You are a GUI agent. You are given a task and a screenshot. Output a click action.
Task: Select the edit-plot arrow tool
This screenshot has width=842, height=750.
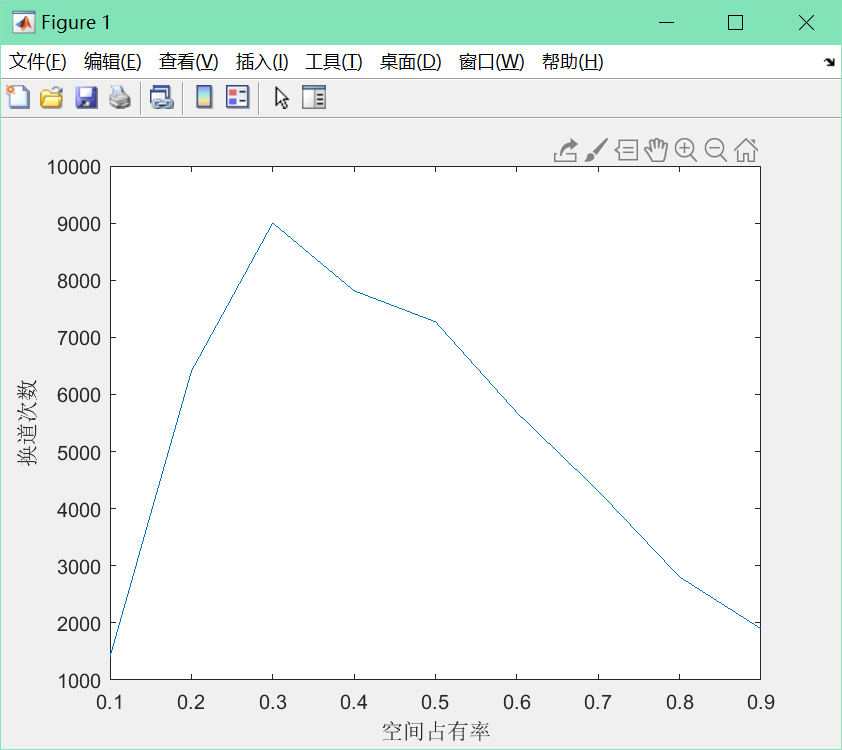pos(281,97)
